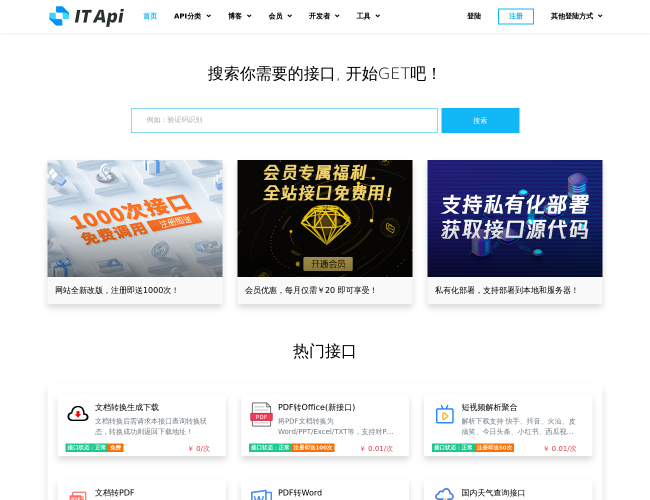The height and width of the screenshot is (500, 650).
Task: Click the ITApi logo
Action: pos(86,16)
